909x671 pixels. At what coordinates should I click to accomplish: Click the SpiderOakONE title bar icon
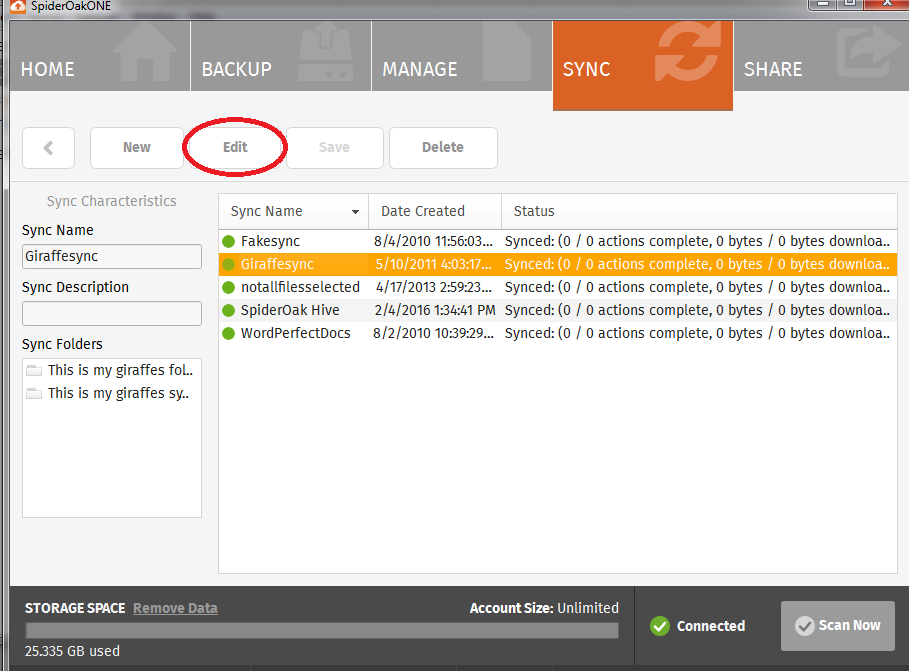click(19, 6)
